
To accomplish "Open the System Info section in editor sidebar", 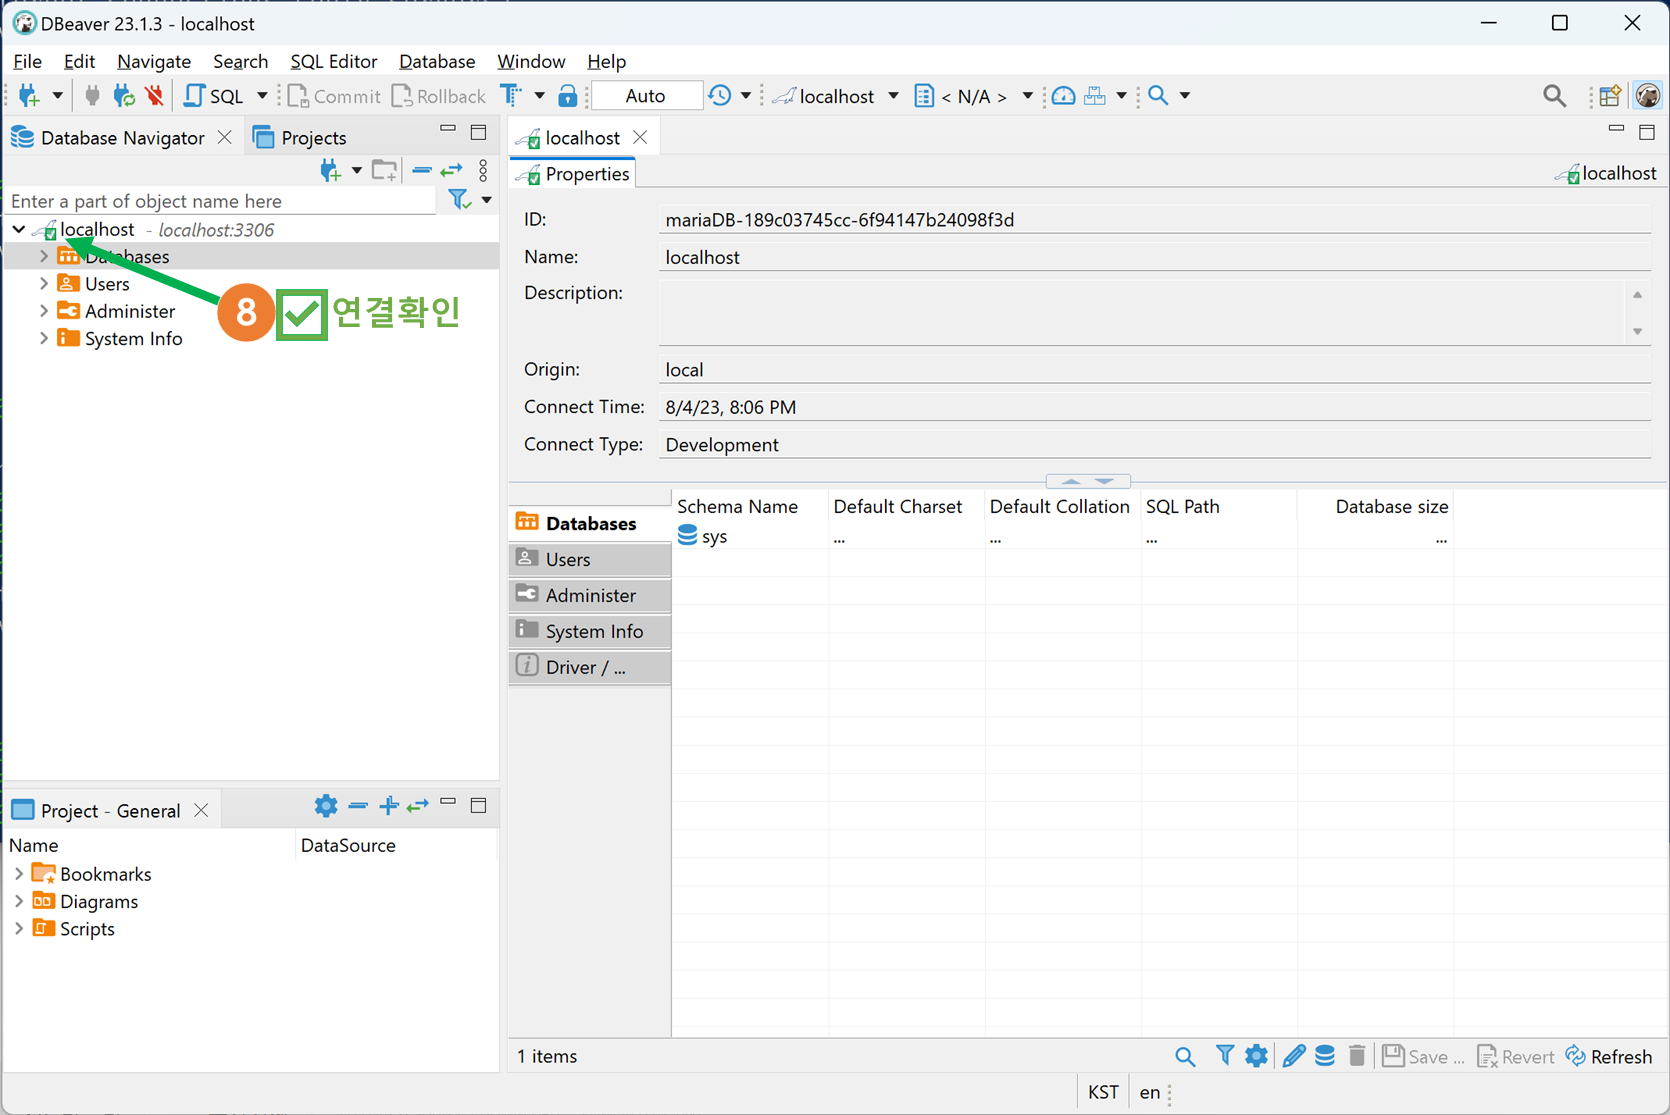I will [x=590, y=631].
